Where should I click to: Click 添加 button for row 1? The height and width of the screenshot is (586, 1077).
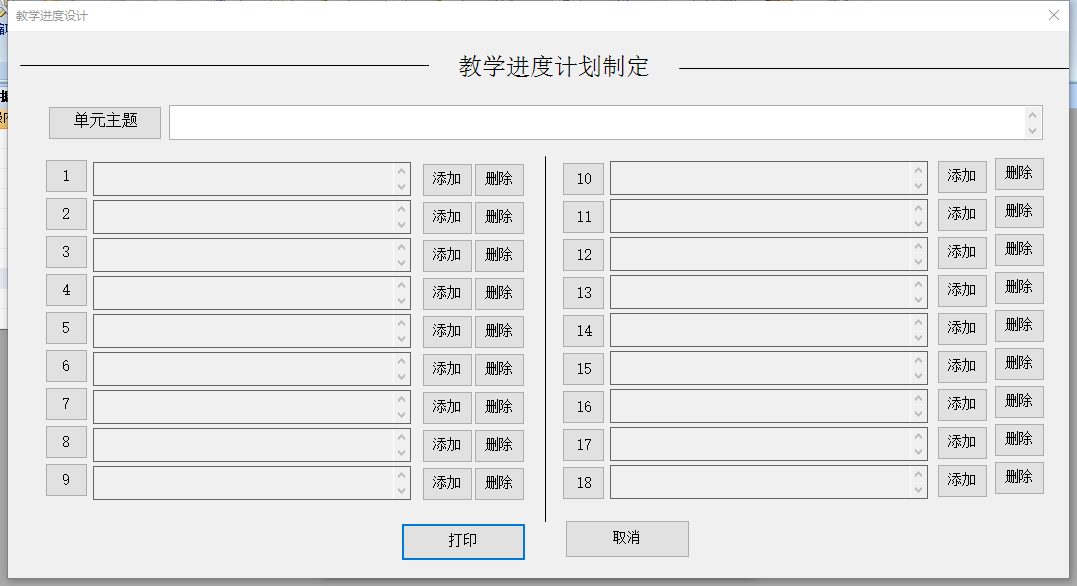point(447,180)
